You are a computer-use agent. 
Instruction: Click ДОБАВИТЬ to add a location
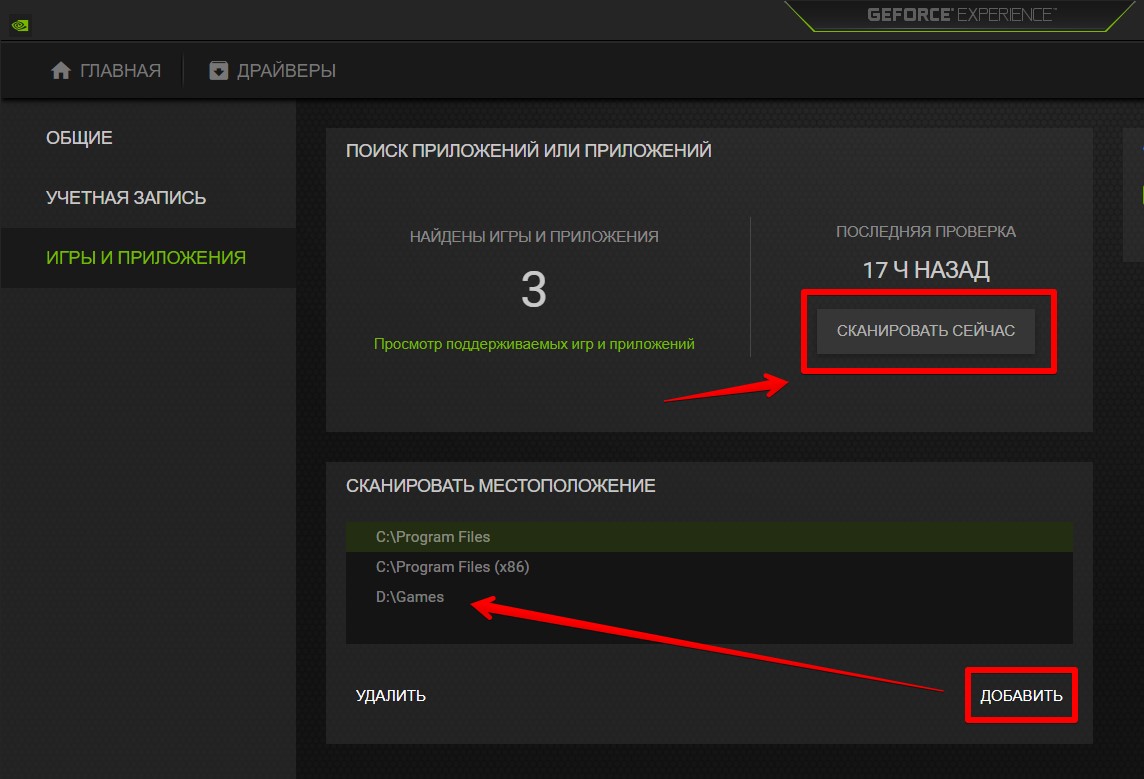[1021, 695]
